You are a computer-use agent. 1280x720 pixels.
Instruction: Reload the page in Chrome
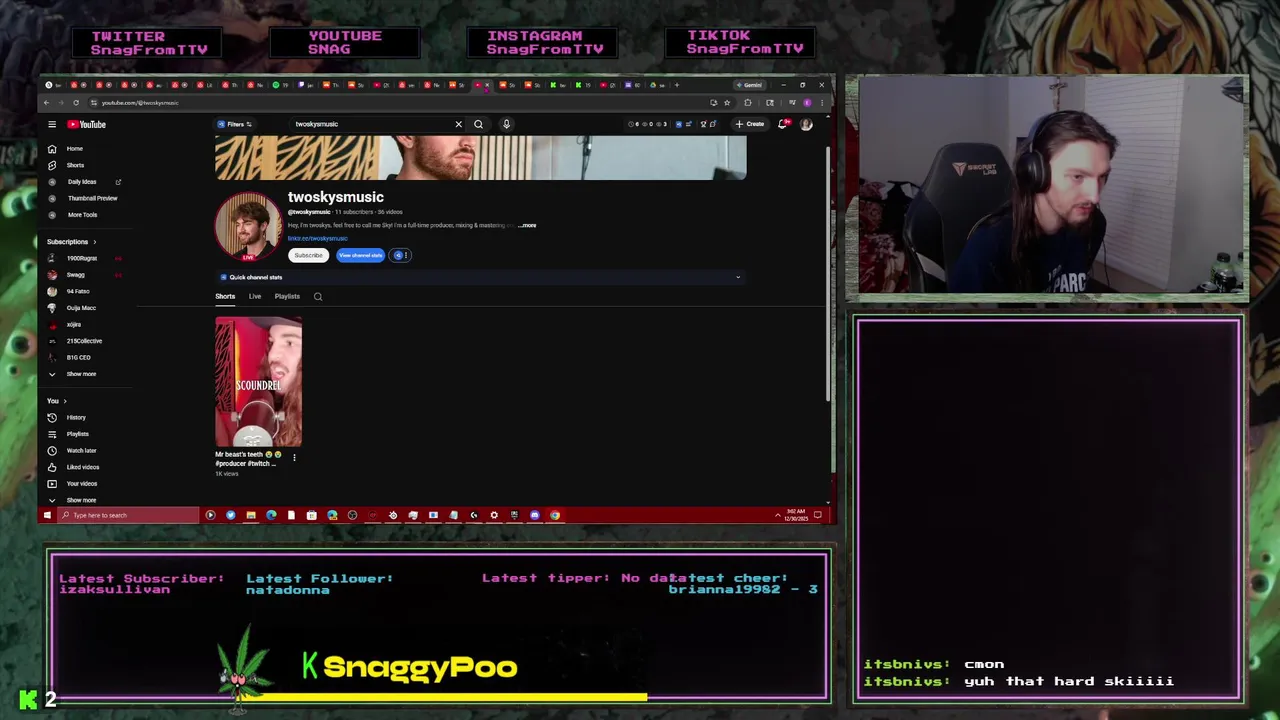coord(75,102)
